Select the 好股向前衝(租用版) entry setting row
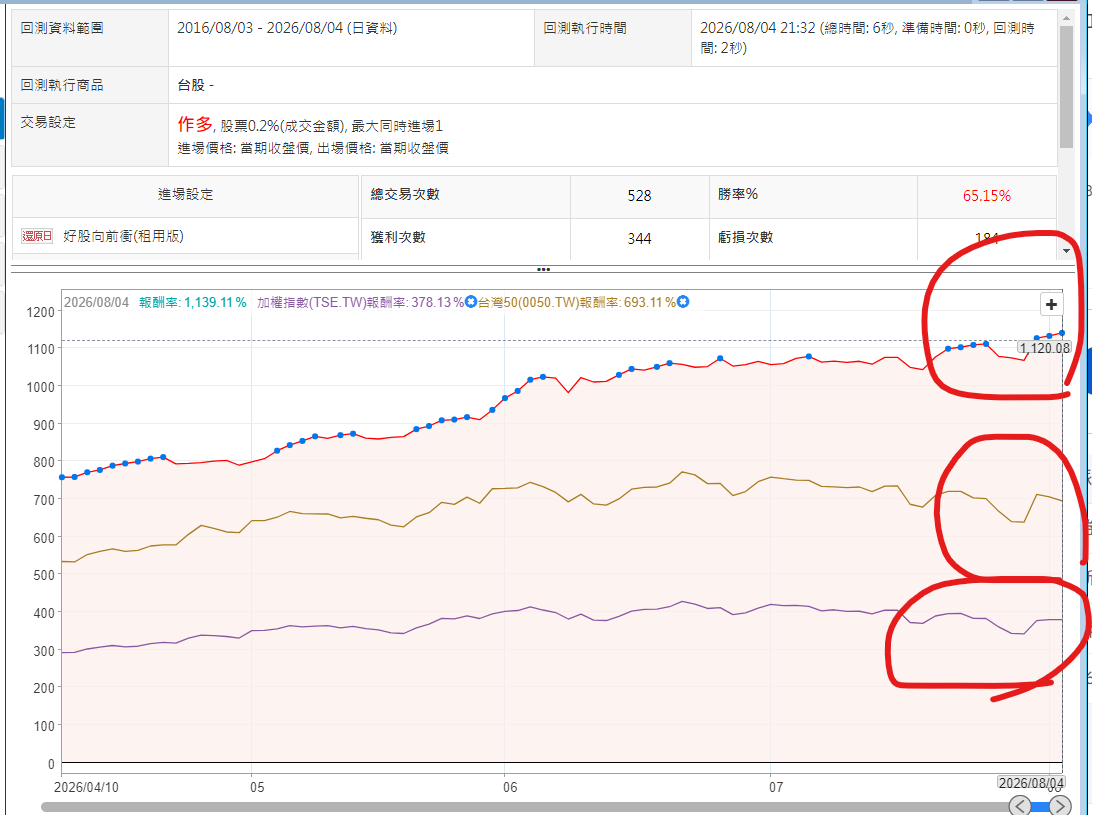This screenshot has width=1094, height=815. 185,237
